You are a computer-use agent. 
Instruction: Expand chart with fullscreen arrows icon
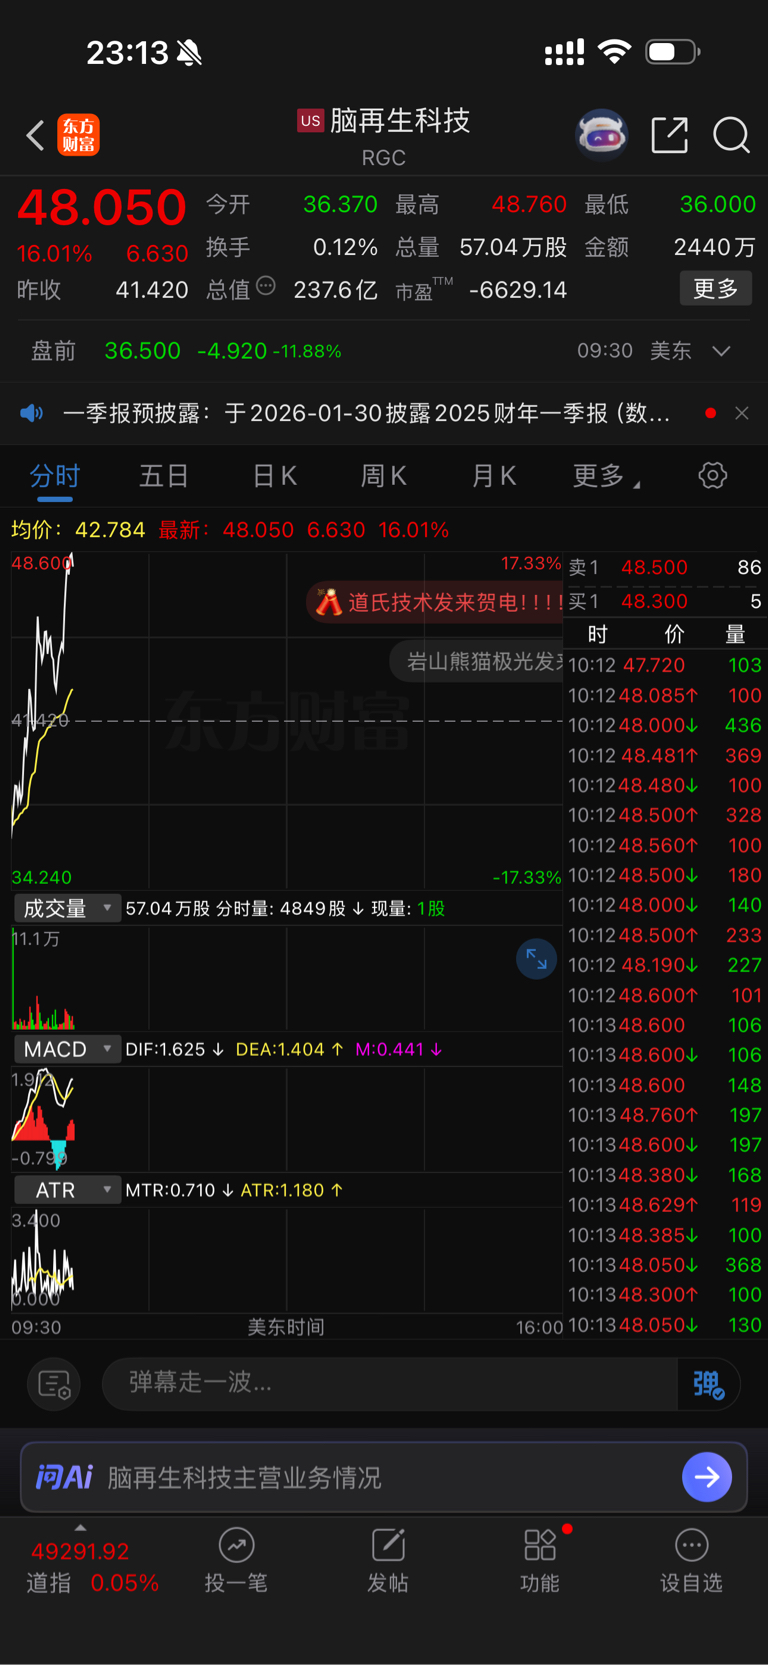coord(536,959)
